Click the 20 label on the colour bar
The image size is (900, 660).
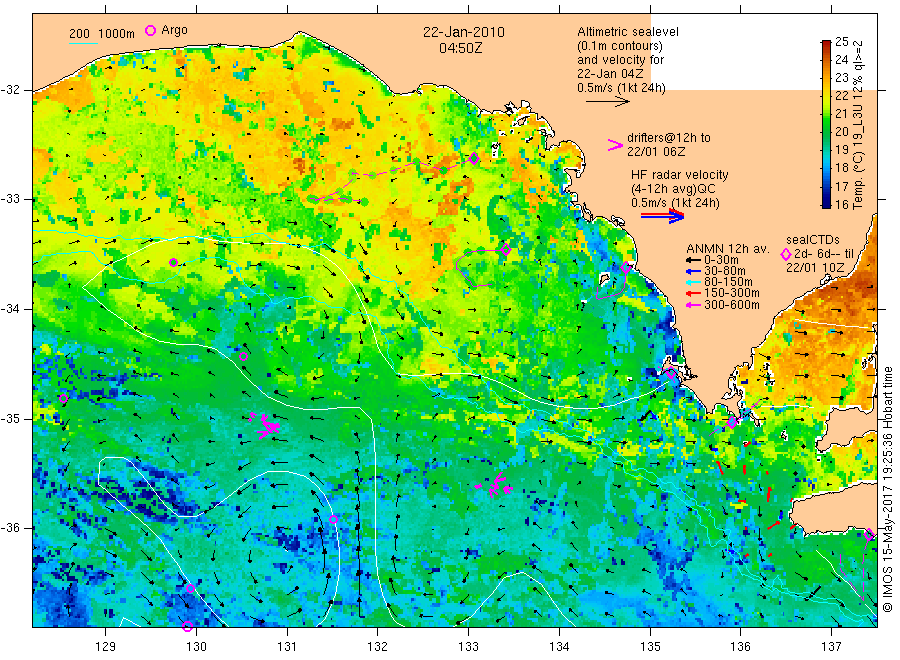[841, 131]
